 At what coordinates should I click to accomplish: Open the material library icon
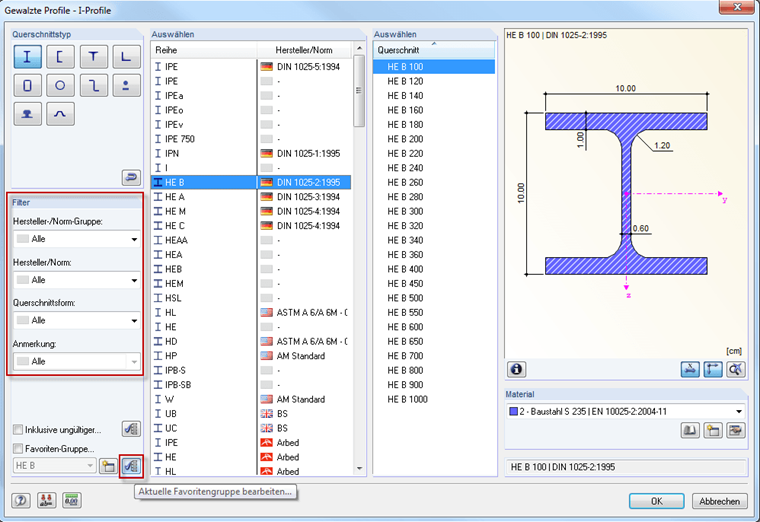tap(690, 430)
